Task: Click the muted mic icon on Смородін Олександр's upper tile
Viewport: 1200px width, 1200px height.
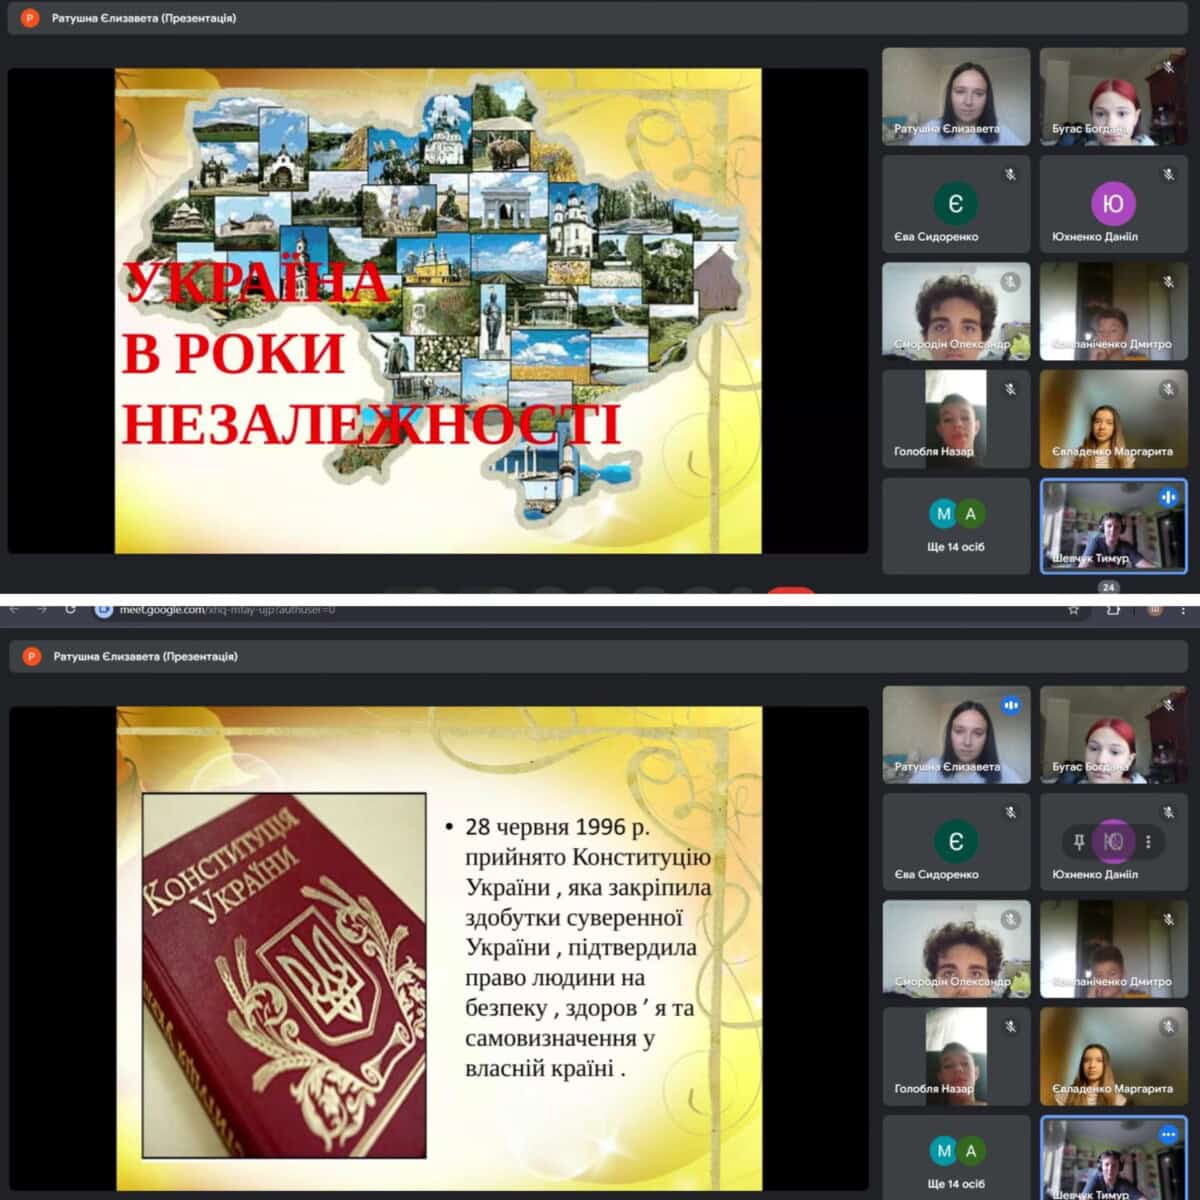Action: tap(1010, 282)
